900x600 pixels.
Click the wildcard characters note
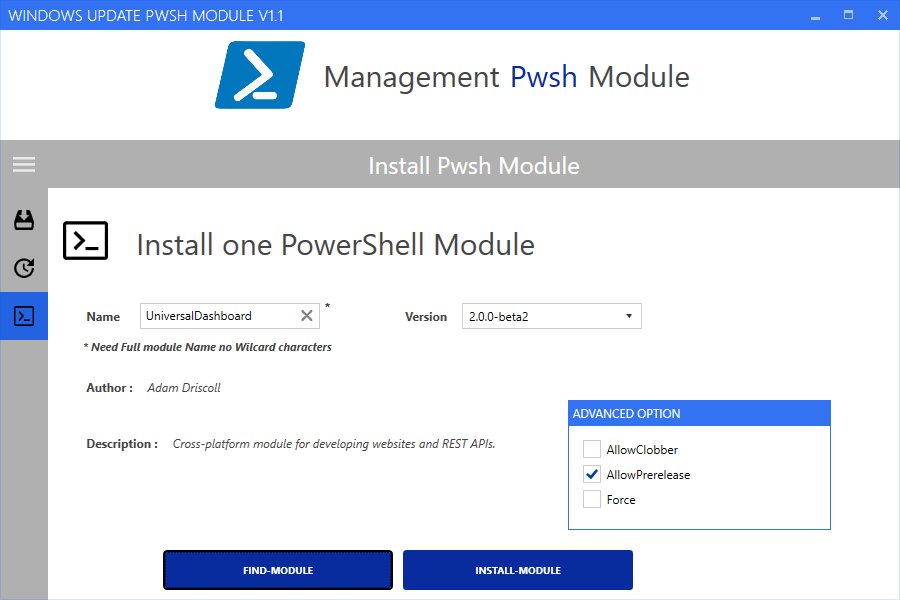(x=208, y=347)
